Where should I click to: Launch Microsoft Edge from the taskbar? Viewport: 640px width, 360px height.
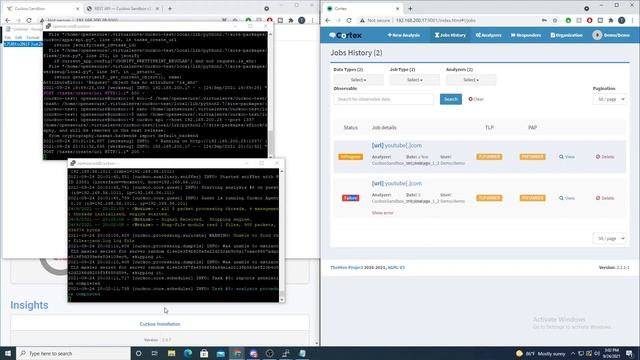tap(188, 353)
